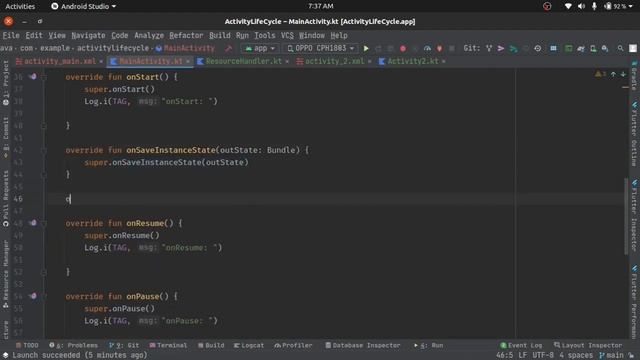Go to next highlighted error arrow
Image resolution: width=640 pixels, height=360 pixels.
click(623, 74)
